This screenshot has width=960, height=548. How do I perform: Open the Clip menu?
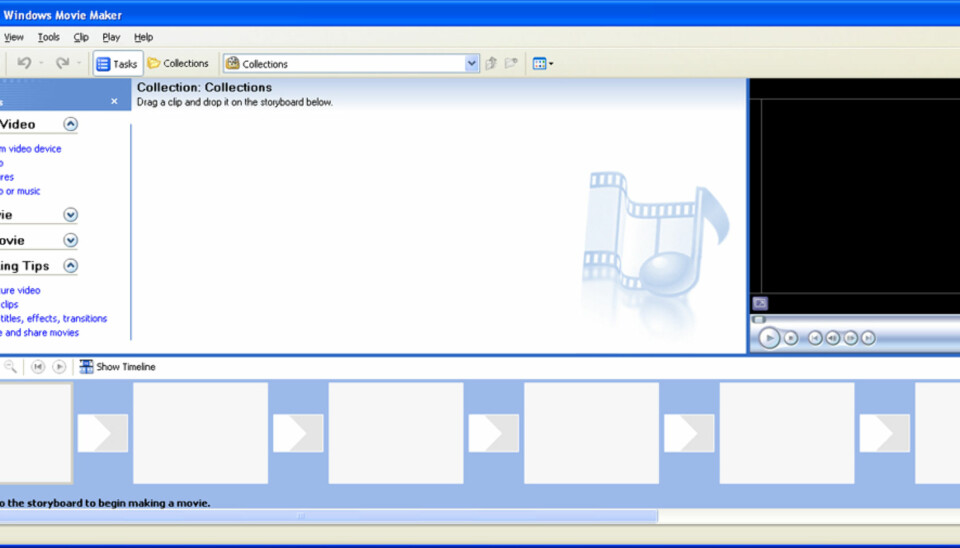[x=81, y=37]
